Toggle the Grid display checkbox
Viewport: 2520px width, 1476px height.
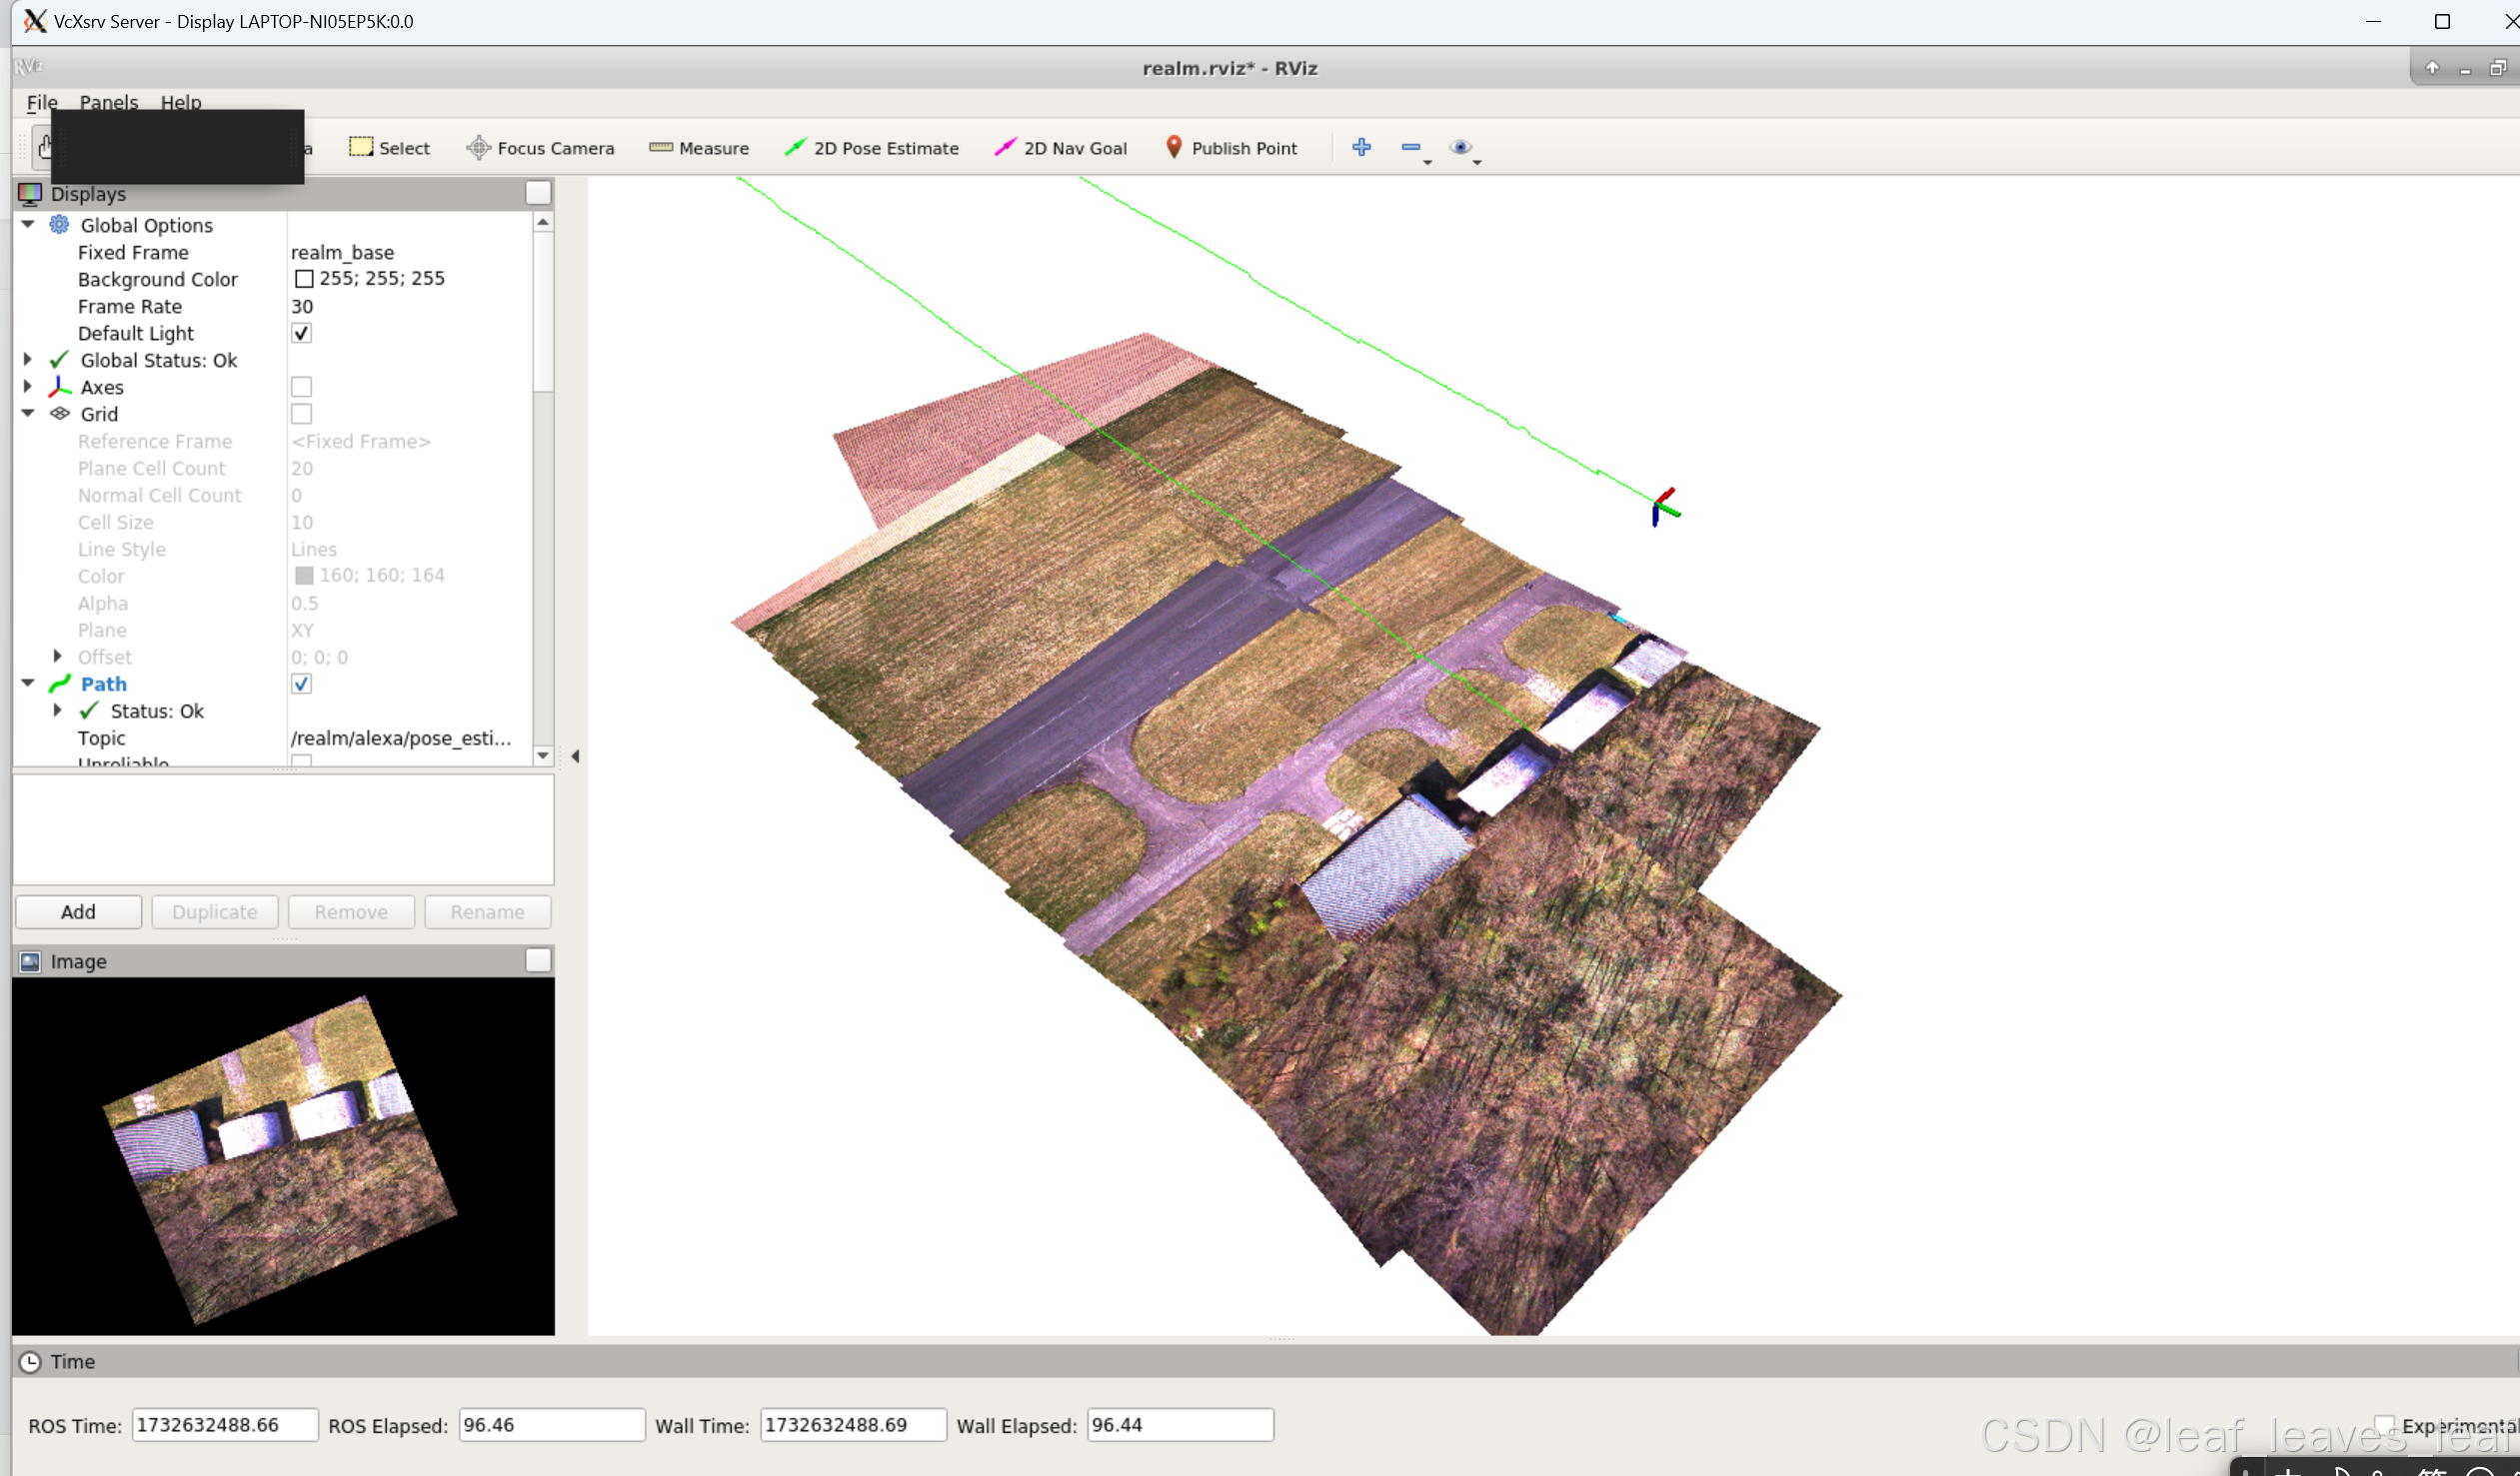(x=301, y=414)
